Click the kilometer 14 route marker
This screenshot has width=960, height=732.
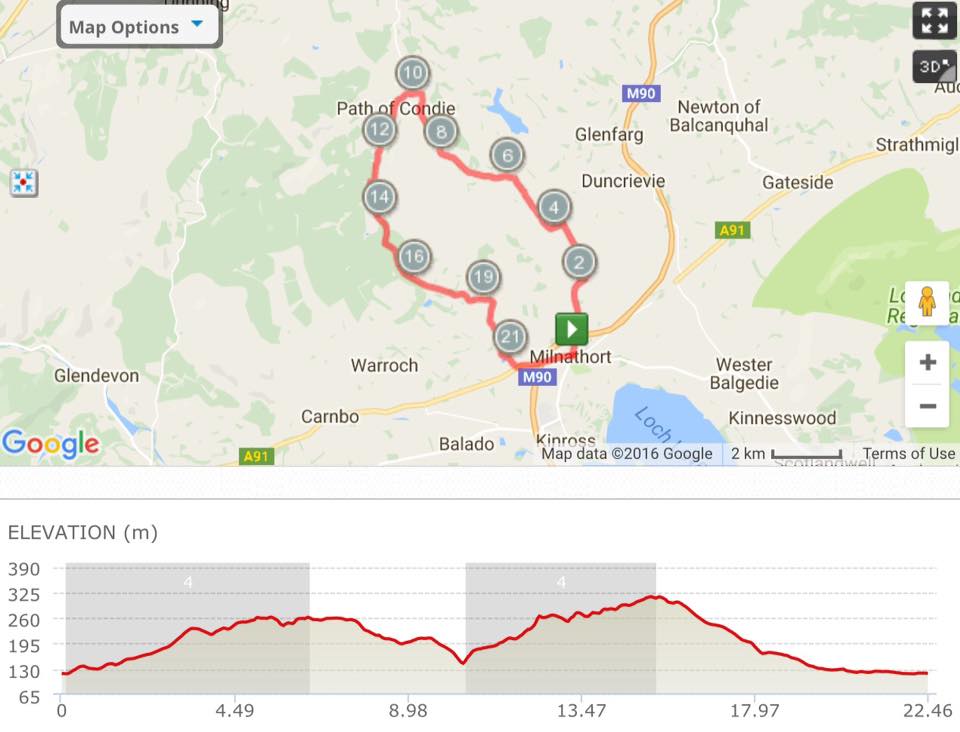click(x=378, y=197)
